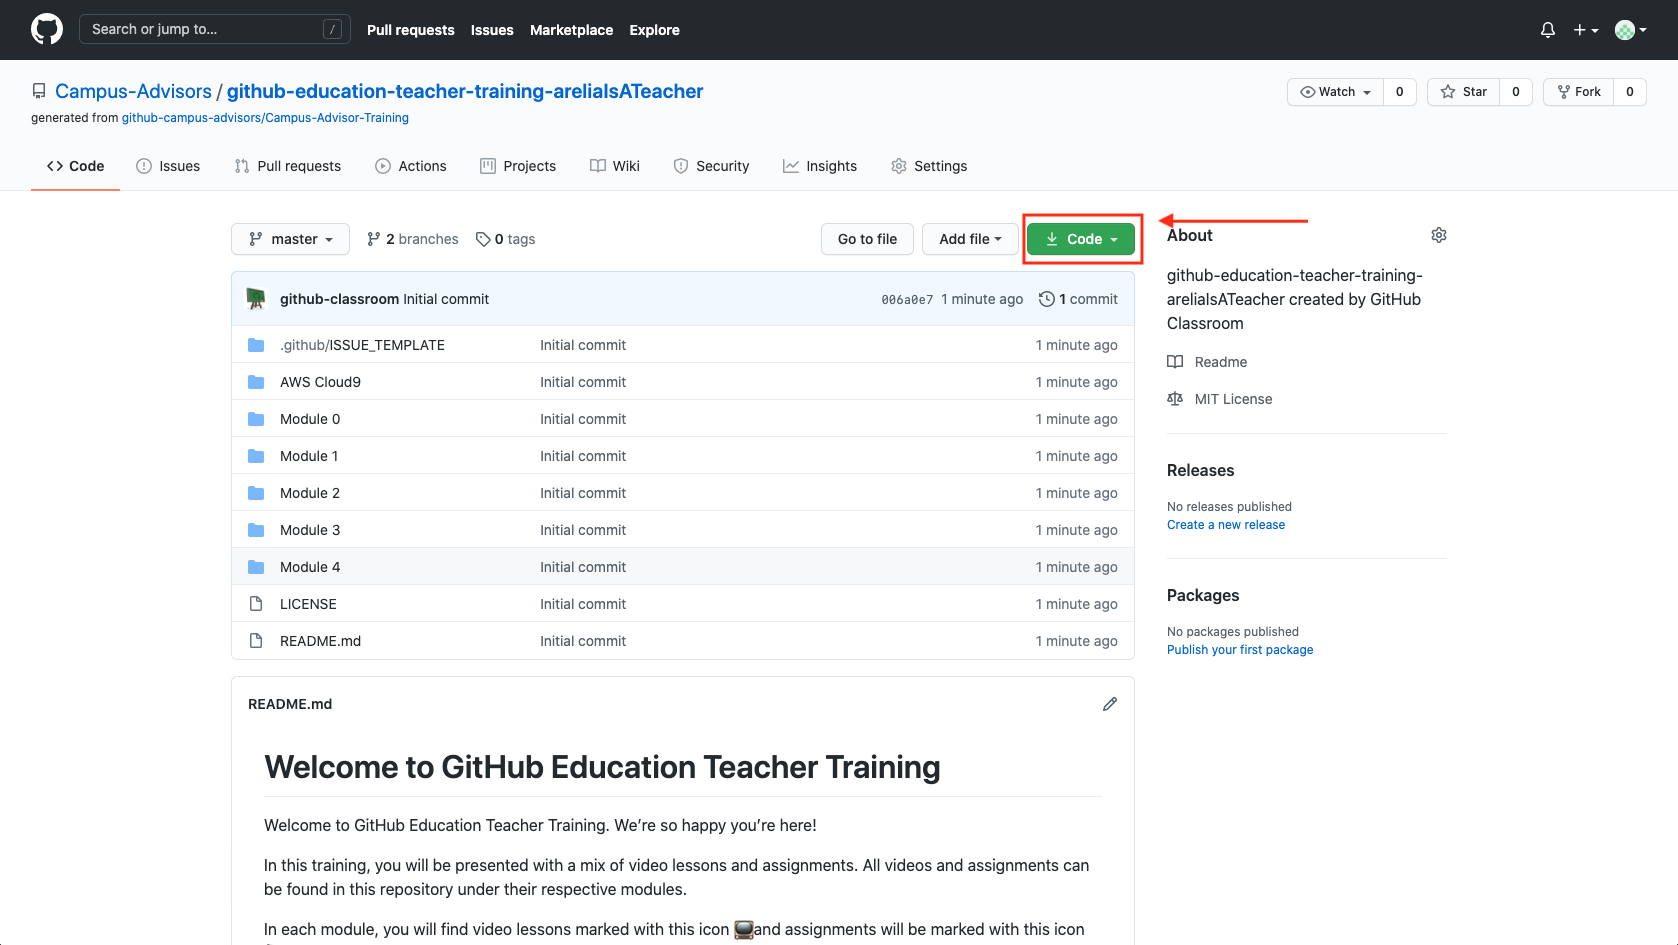Focus the Search or jump to field

tap(215, 29)
